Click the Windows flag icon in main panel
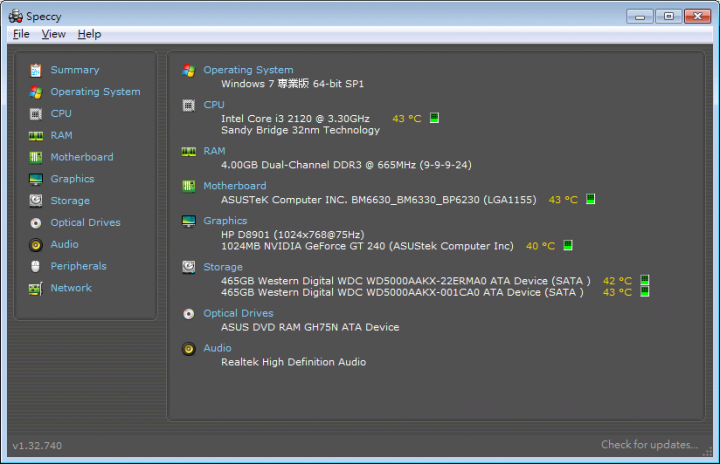 [189, 70]
